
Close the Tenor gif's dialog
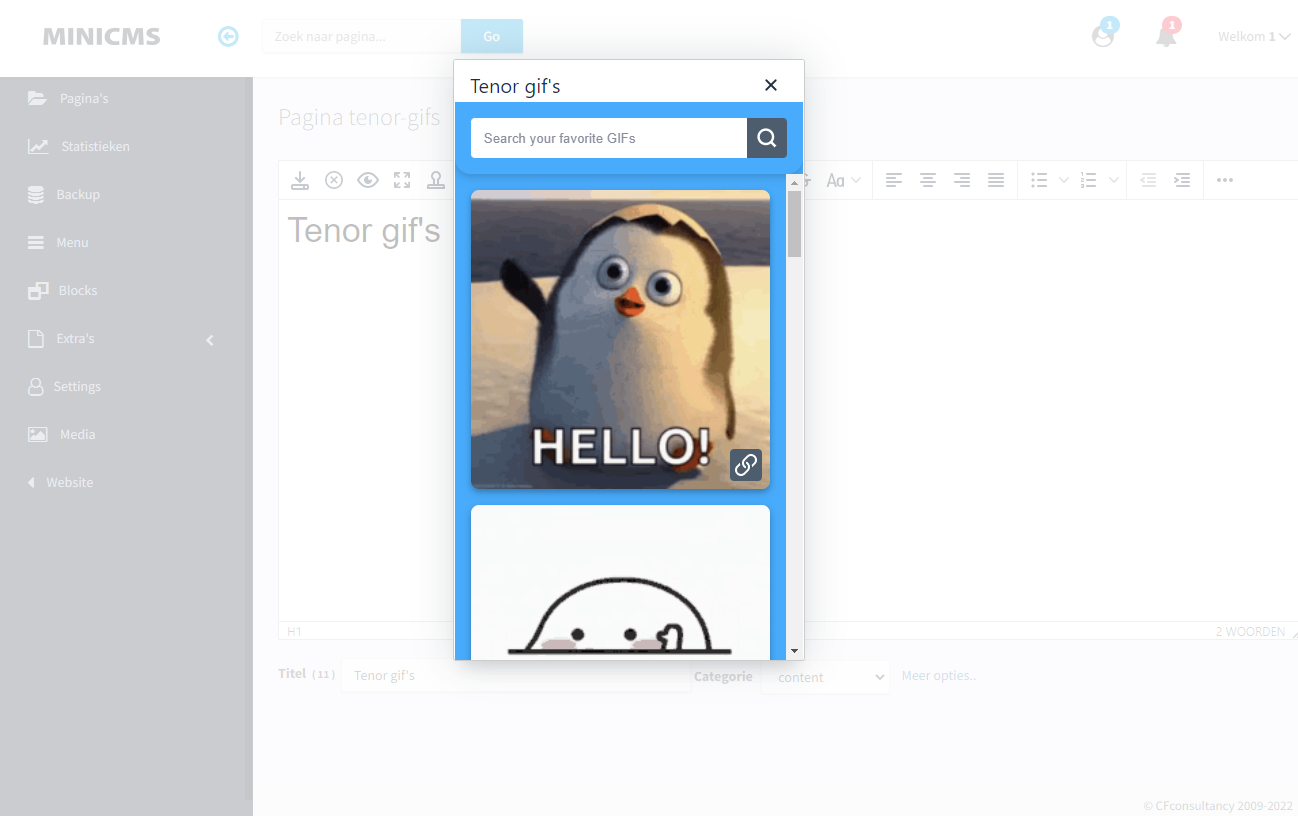pyautogui.click(x=771, y=85)
